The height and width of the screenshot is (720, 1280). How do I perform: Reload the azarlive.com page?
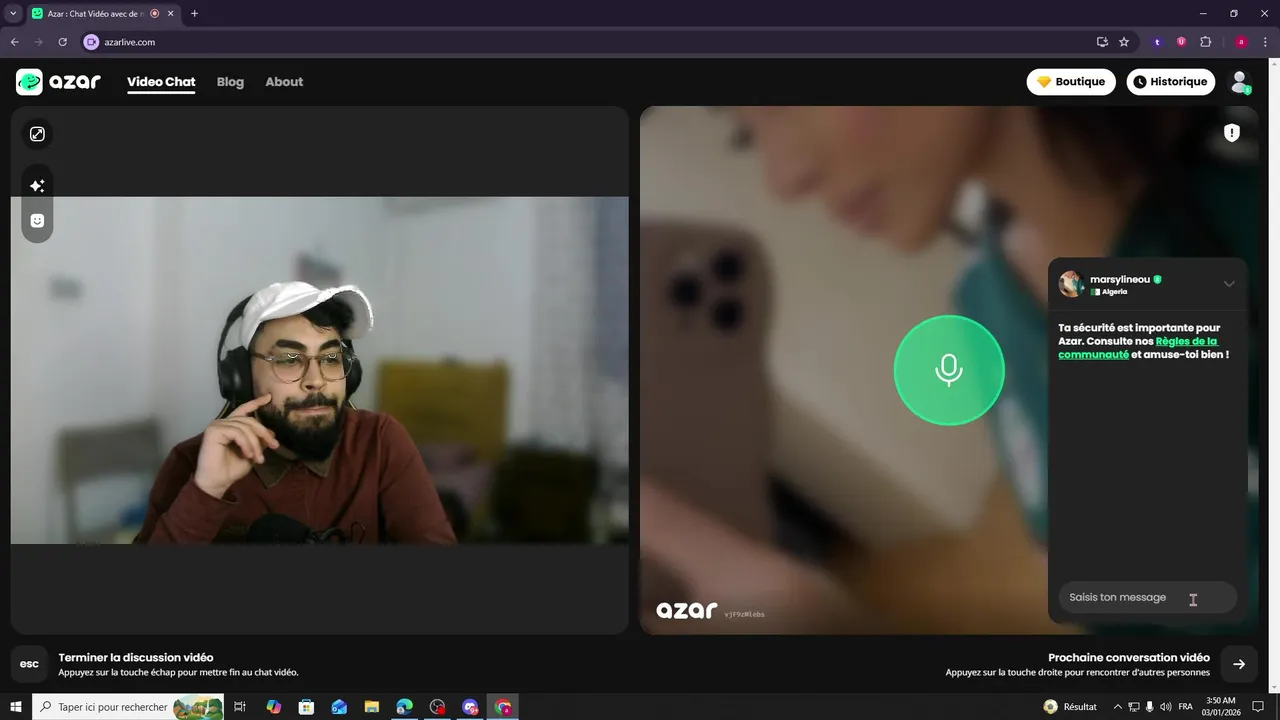(62, 42)
